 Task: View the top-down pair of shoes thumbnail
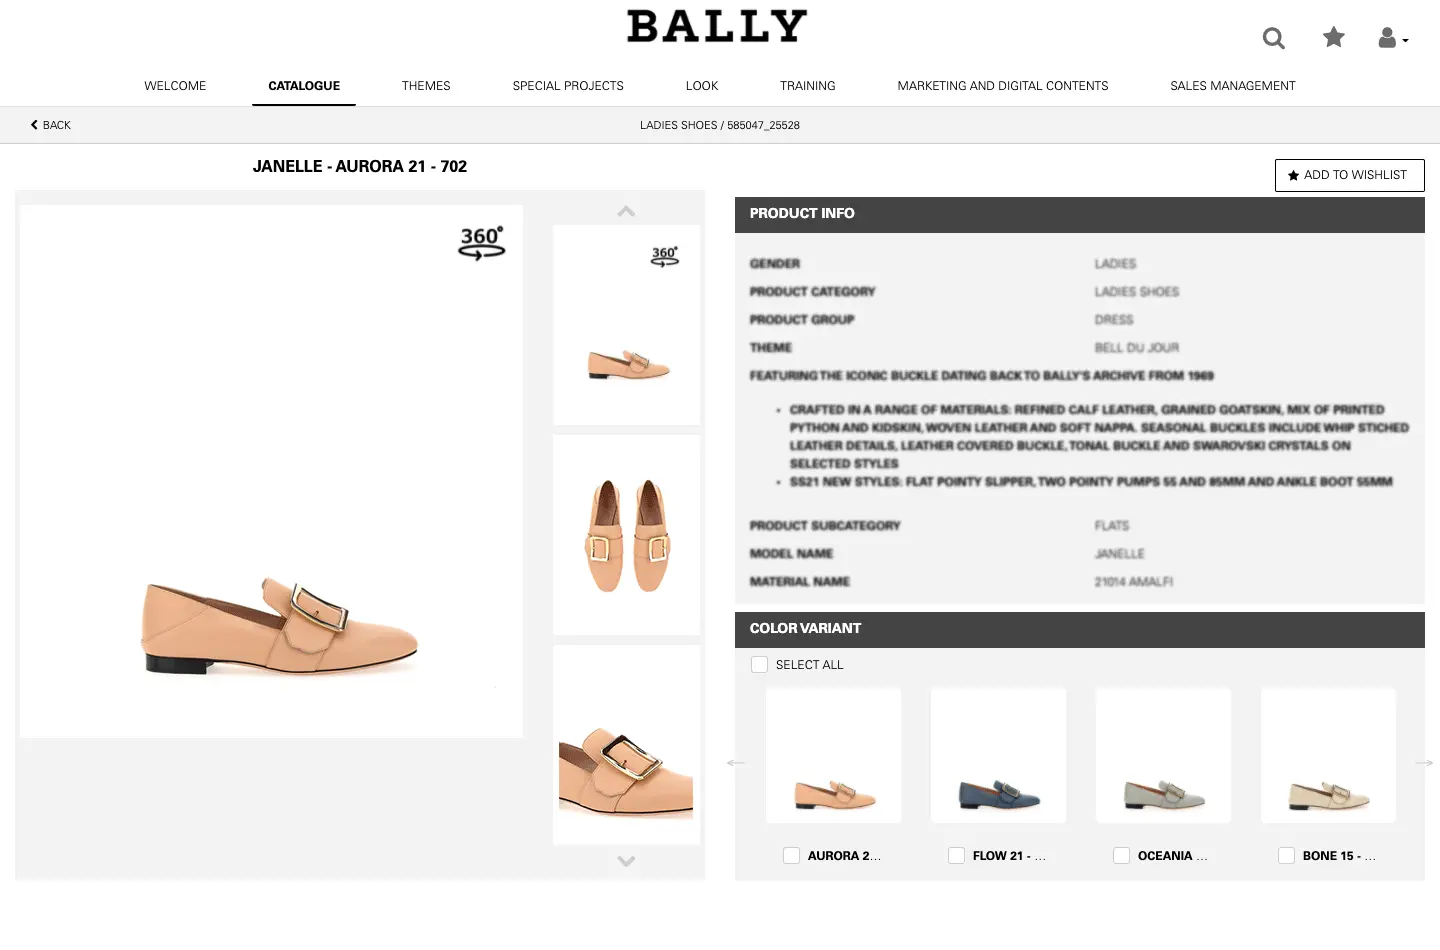pyautogui.click(x=627, y=535)
